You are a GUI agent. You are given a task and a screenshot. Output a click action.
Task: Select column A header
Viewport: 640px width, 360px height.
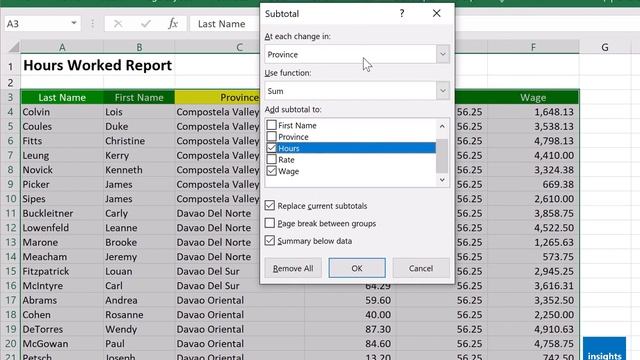(62, 47)
